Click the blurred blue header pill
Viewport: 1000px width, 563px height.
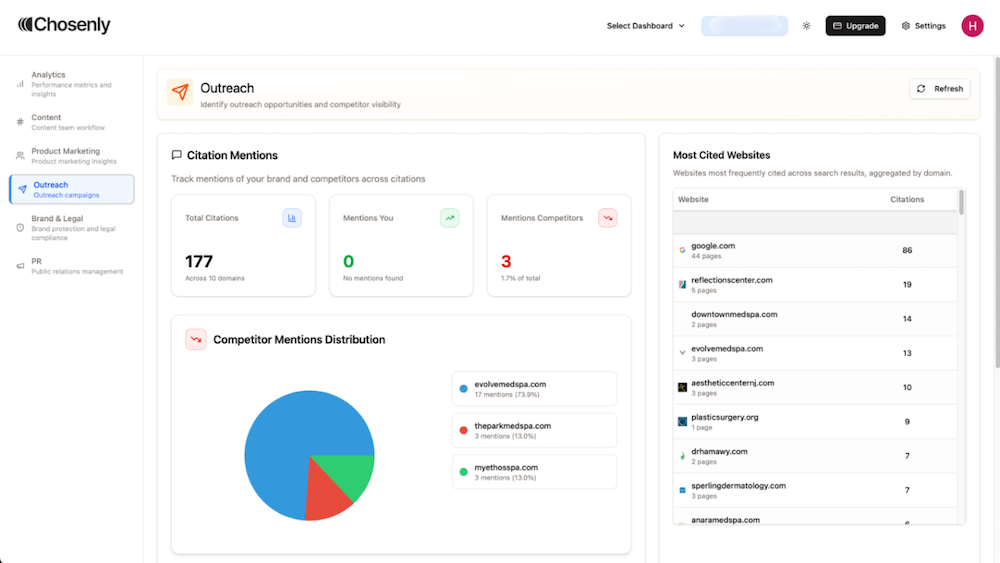pyautogui.click(x=744, y=26)
